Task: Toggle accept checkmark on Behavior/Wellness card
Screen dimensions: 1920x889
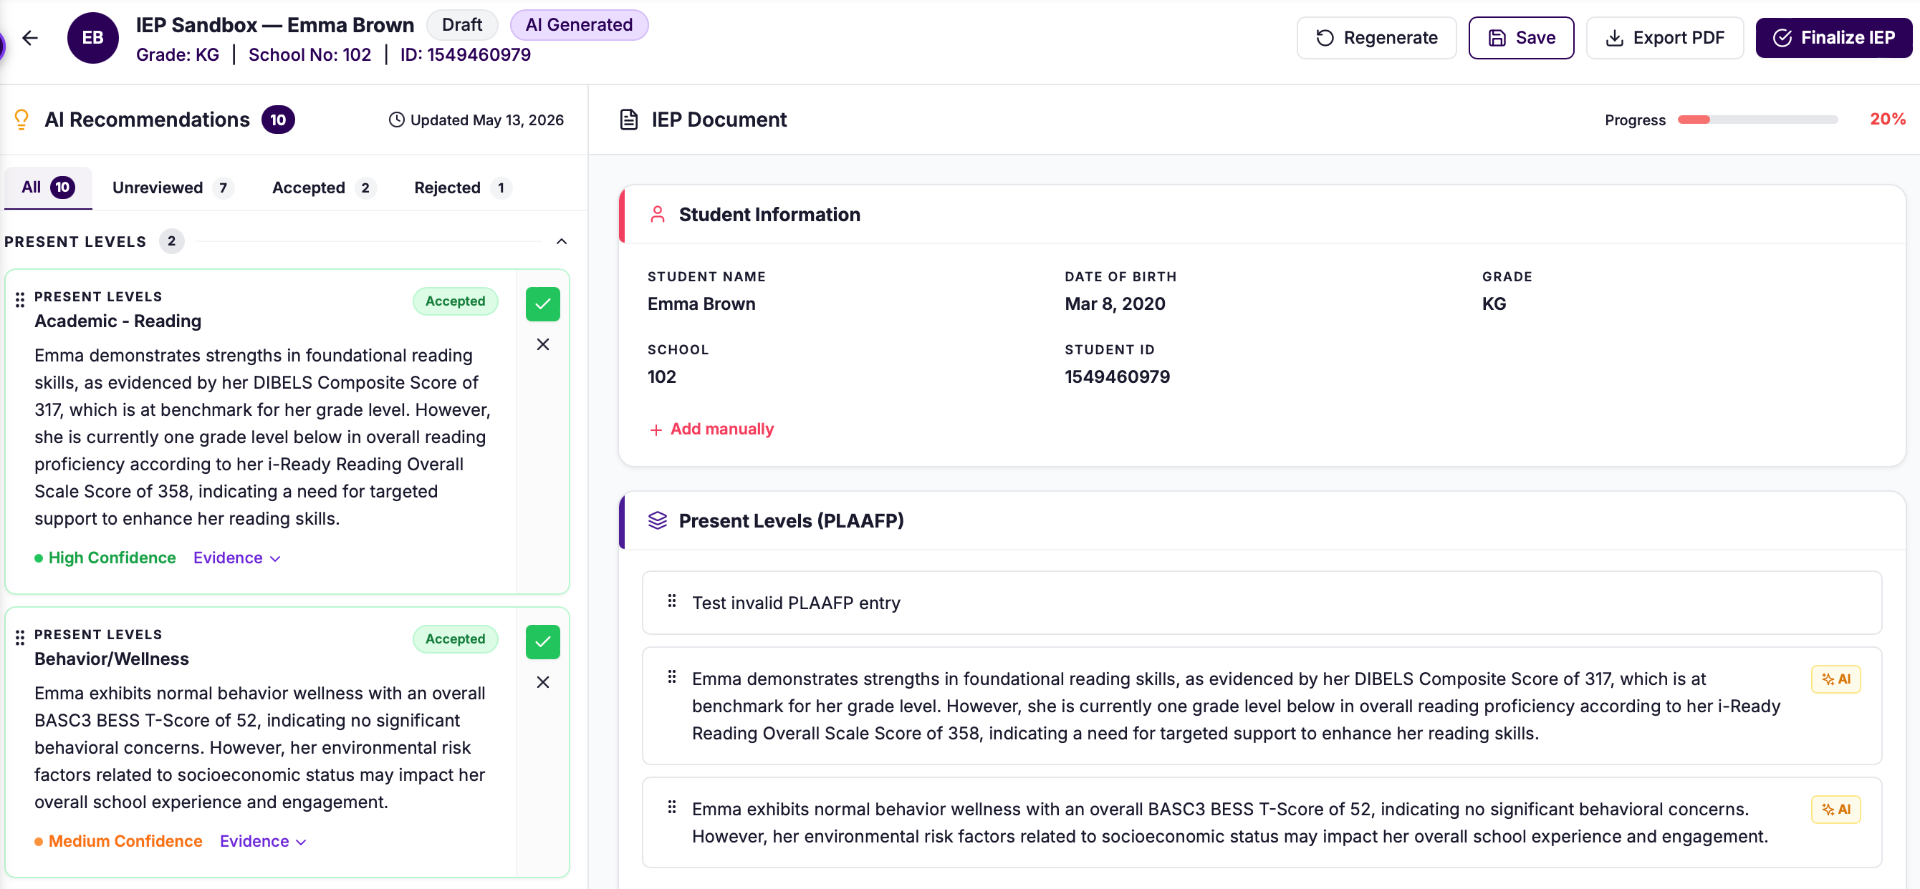Action: (543, 642)
